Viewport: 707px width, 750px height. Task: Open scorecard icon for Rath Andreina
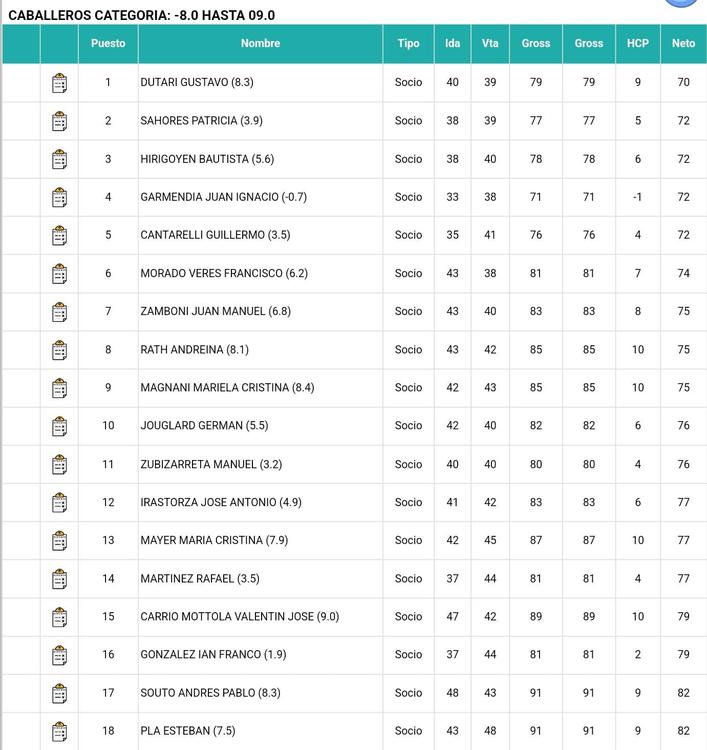(59, 350)
